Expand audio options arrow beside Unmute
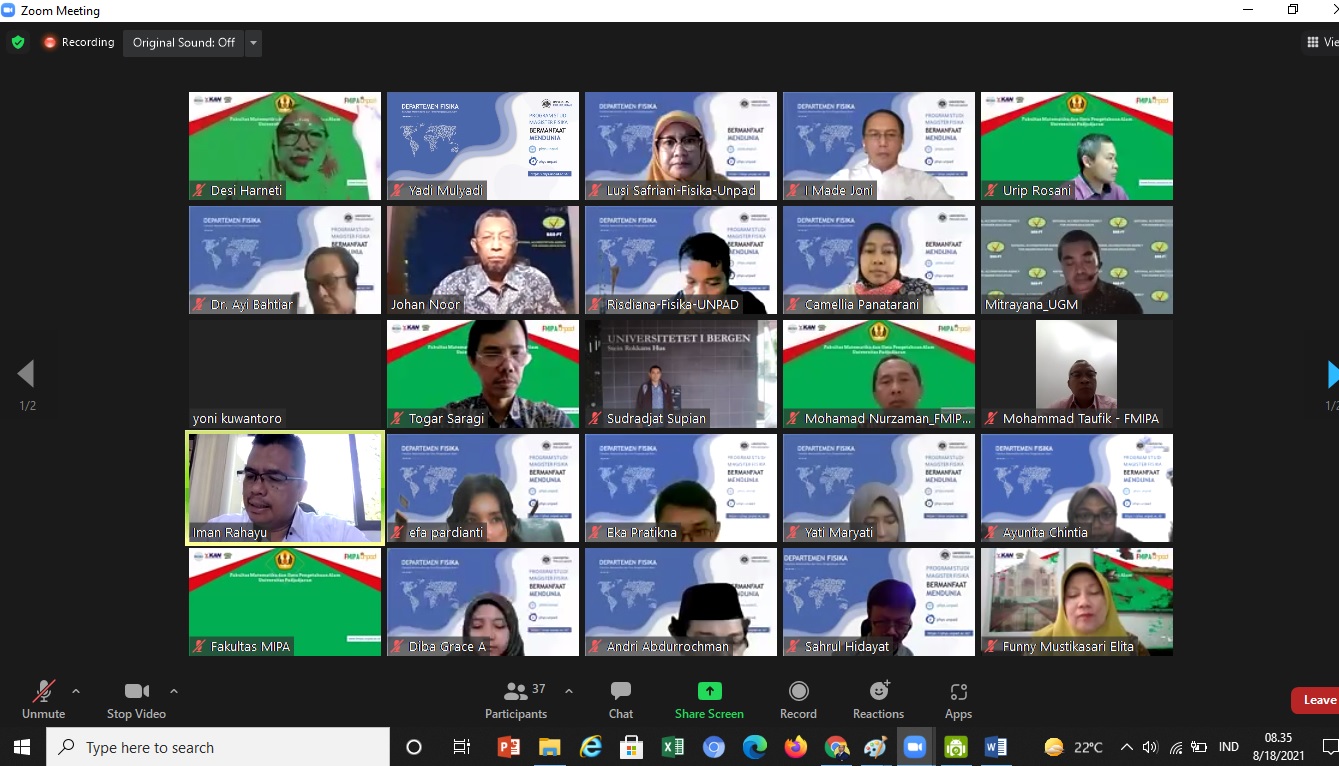 [x=76, y=691]
